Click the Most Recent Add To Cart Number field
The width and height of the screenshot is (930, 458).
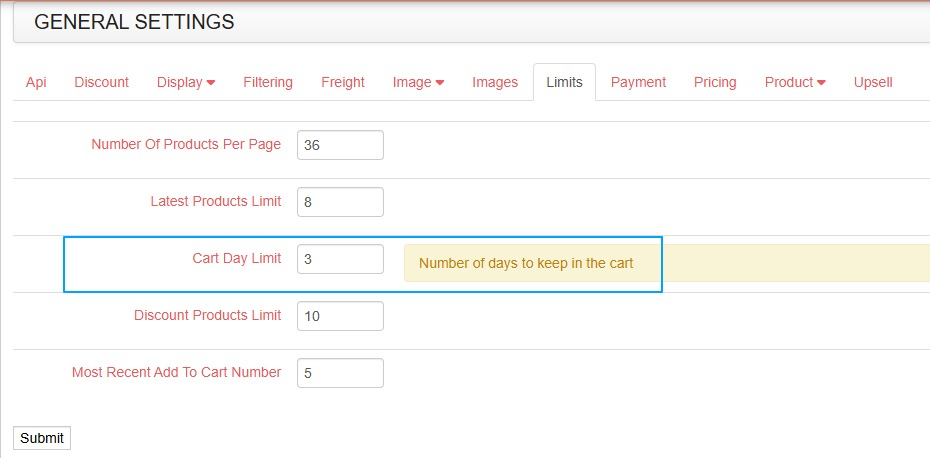(x=340, y=373)
